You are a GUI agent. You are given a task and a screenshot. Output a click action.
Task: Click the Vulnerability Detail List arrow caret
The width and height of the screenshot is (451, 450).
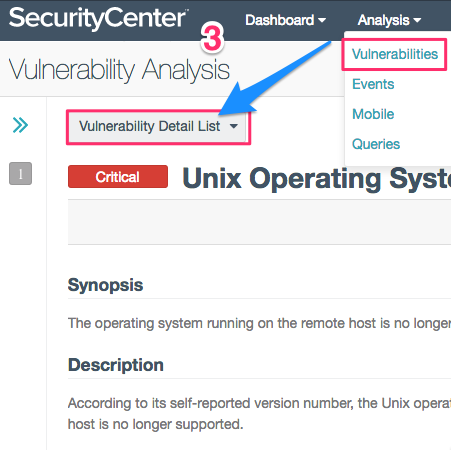(x=234, y=126)
